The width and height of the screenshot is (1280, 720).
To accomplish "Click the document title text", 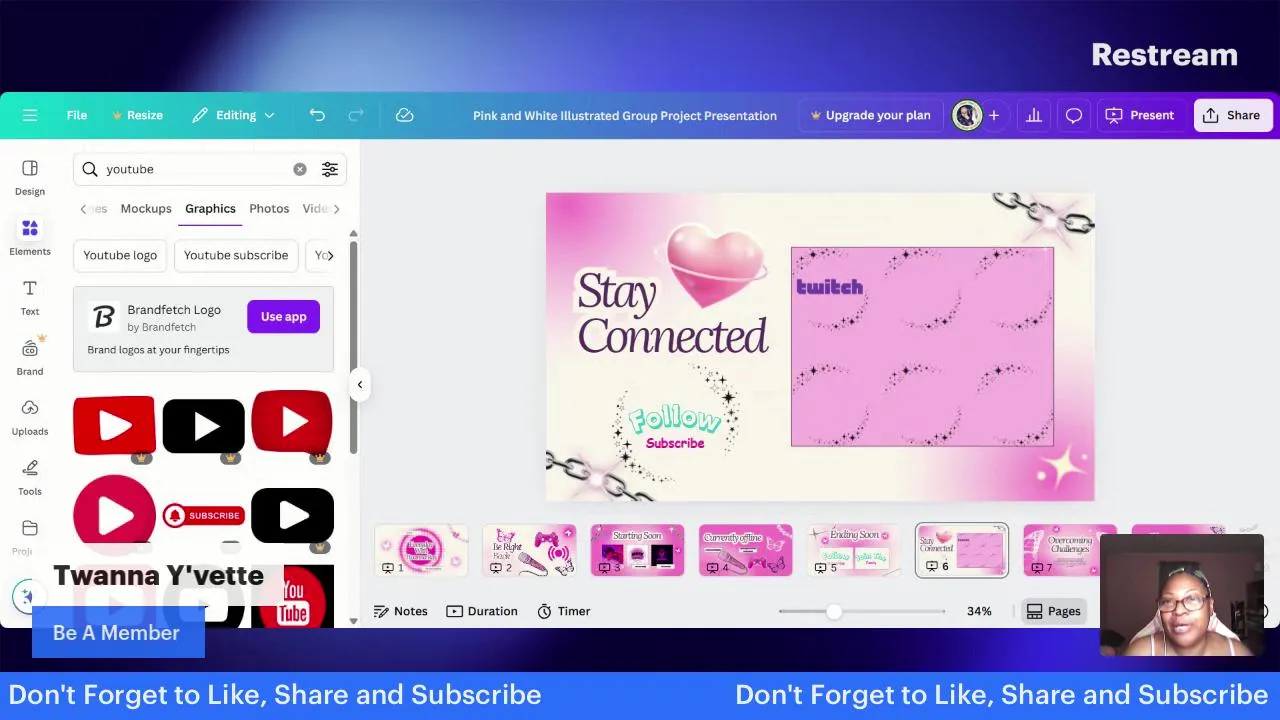I will coord(625,115).
